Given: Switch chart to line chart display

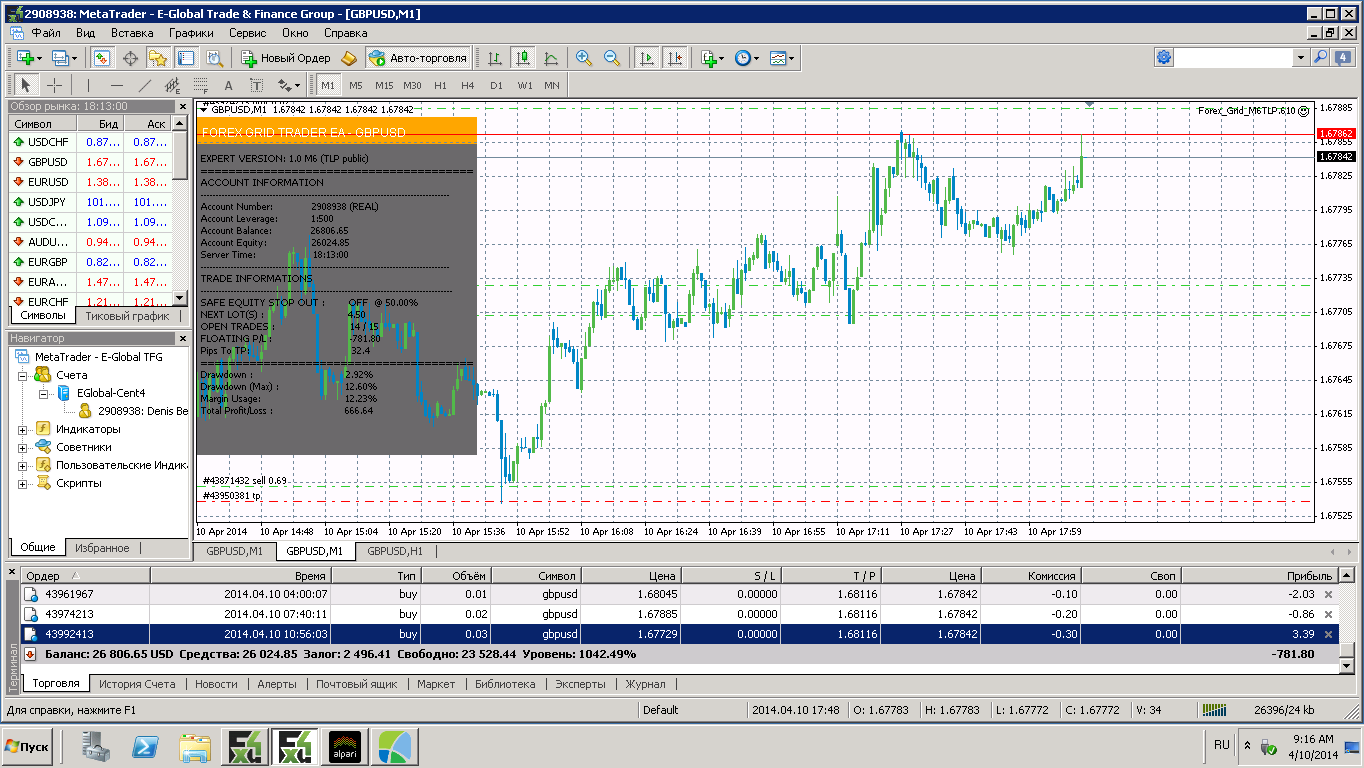Looking at the screenshot, I should click(x=551, y=58).
